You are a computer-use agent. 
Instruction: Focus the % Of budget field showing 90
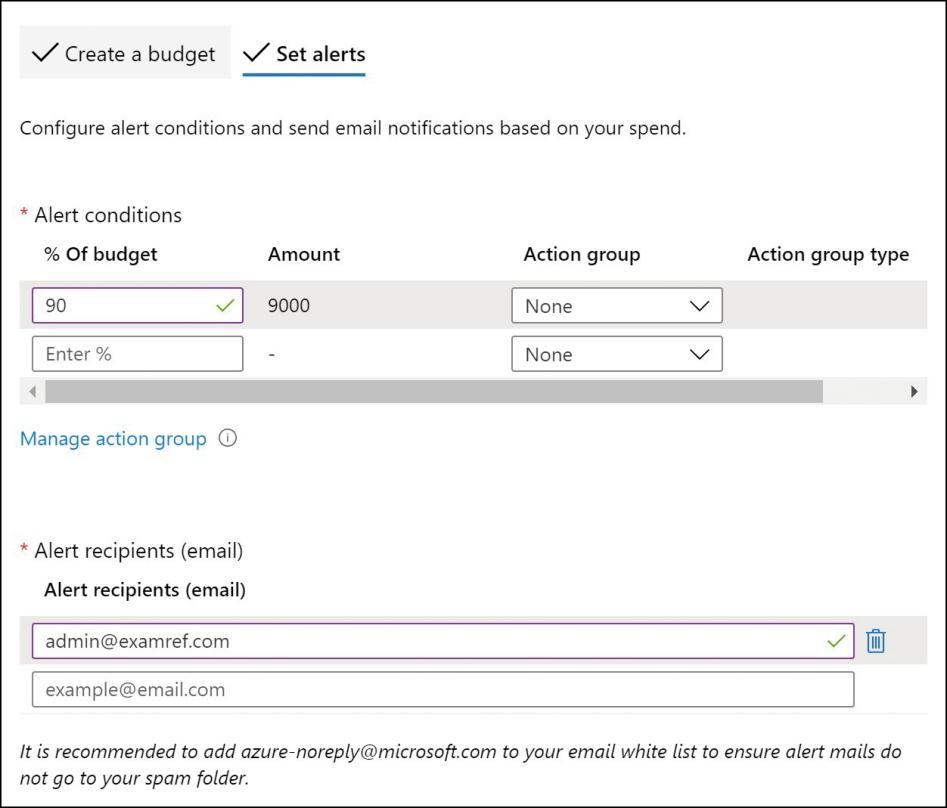[x=138, y=306]
